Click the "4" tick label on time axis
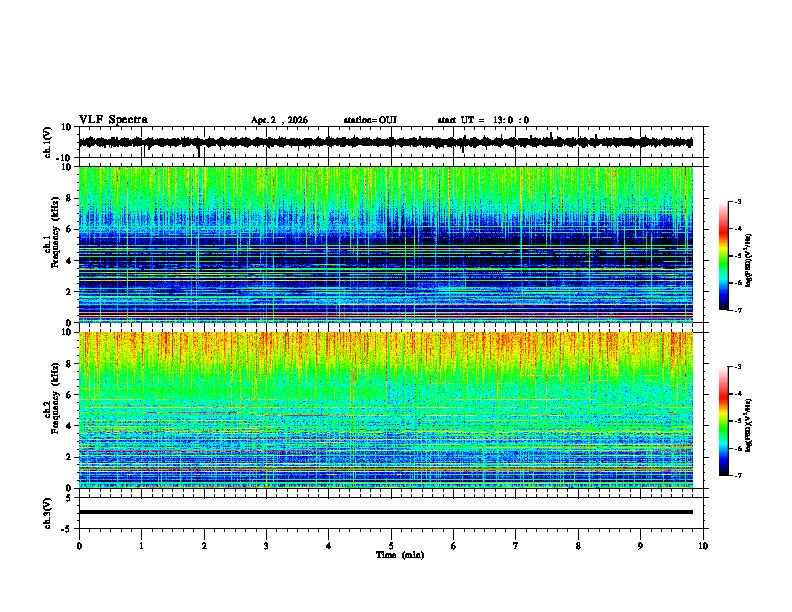This screenshot has height=612, width=792. (x=329, y=546)
